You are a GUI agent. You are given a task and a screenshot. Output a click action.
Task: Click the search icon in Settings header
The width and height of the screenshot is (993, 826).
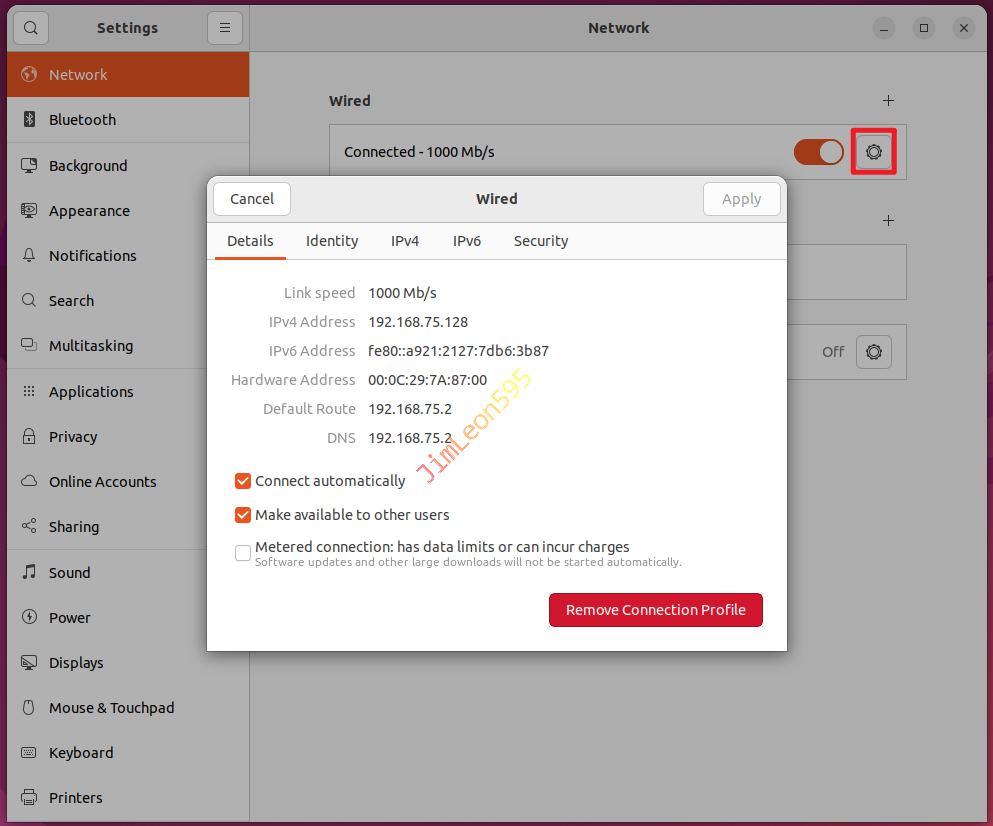coord(32,28)
